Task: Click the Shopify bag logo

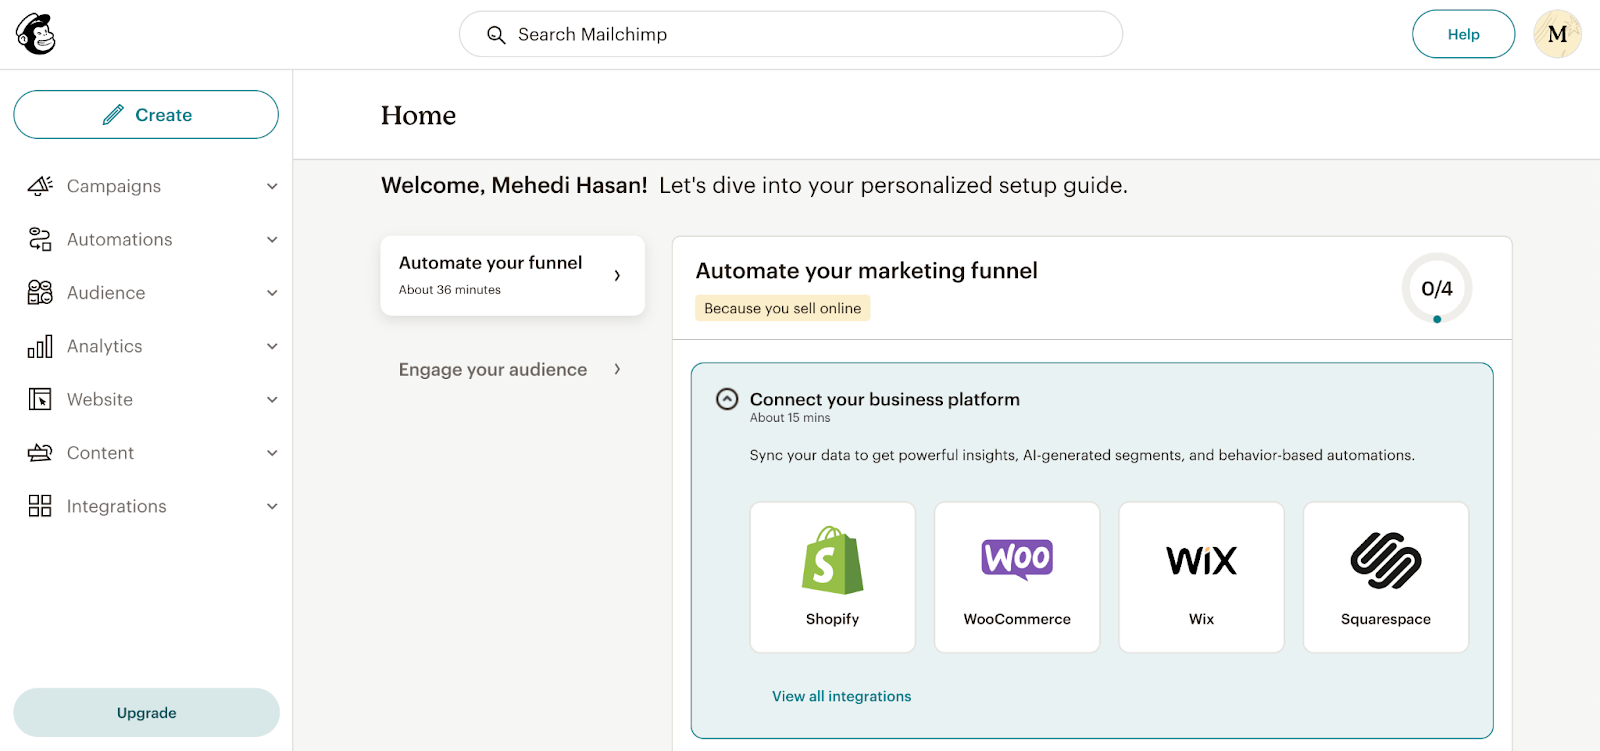Action: pos(832,560)
